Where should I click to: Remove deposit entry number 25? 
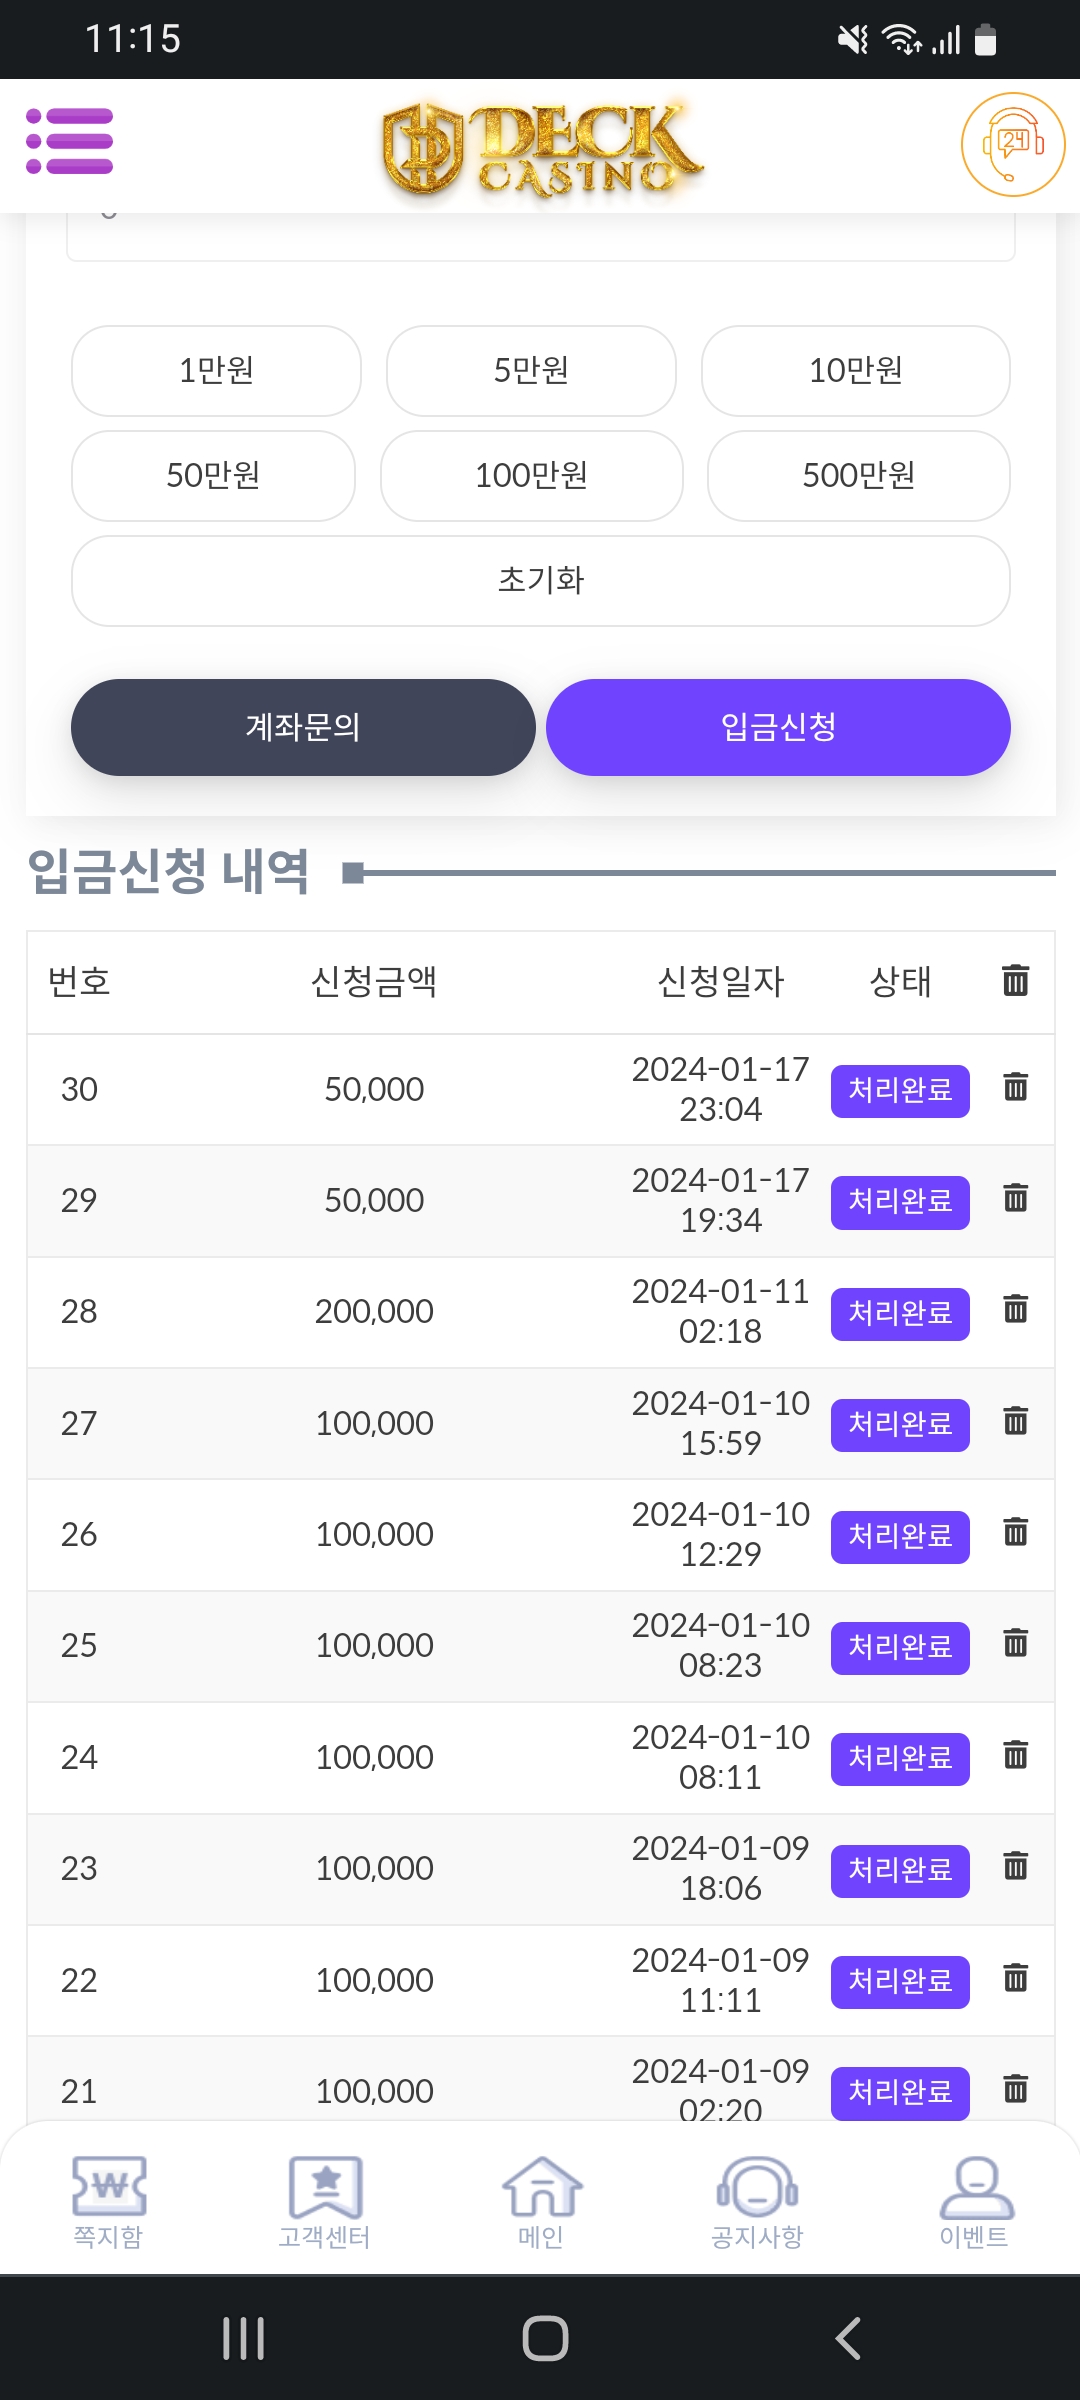[x=1015, y=1643]
